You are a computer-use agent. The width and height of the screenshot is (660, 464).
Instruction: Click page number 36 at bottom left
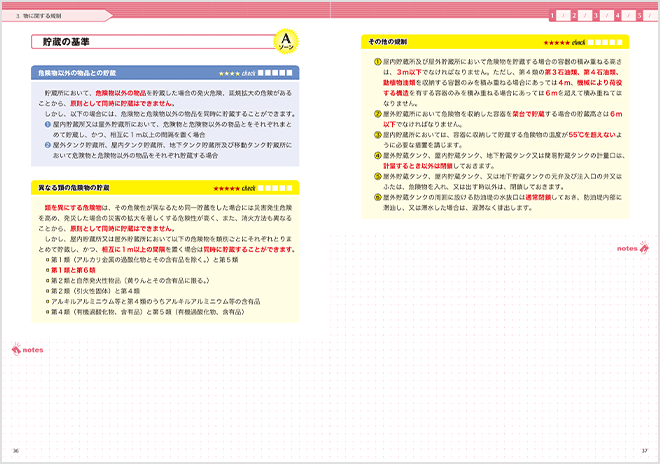coord(15,451)
